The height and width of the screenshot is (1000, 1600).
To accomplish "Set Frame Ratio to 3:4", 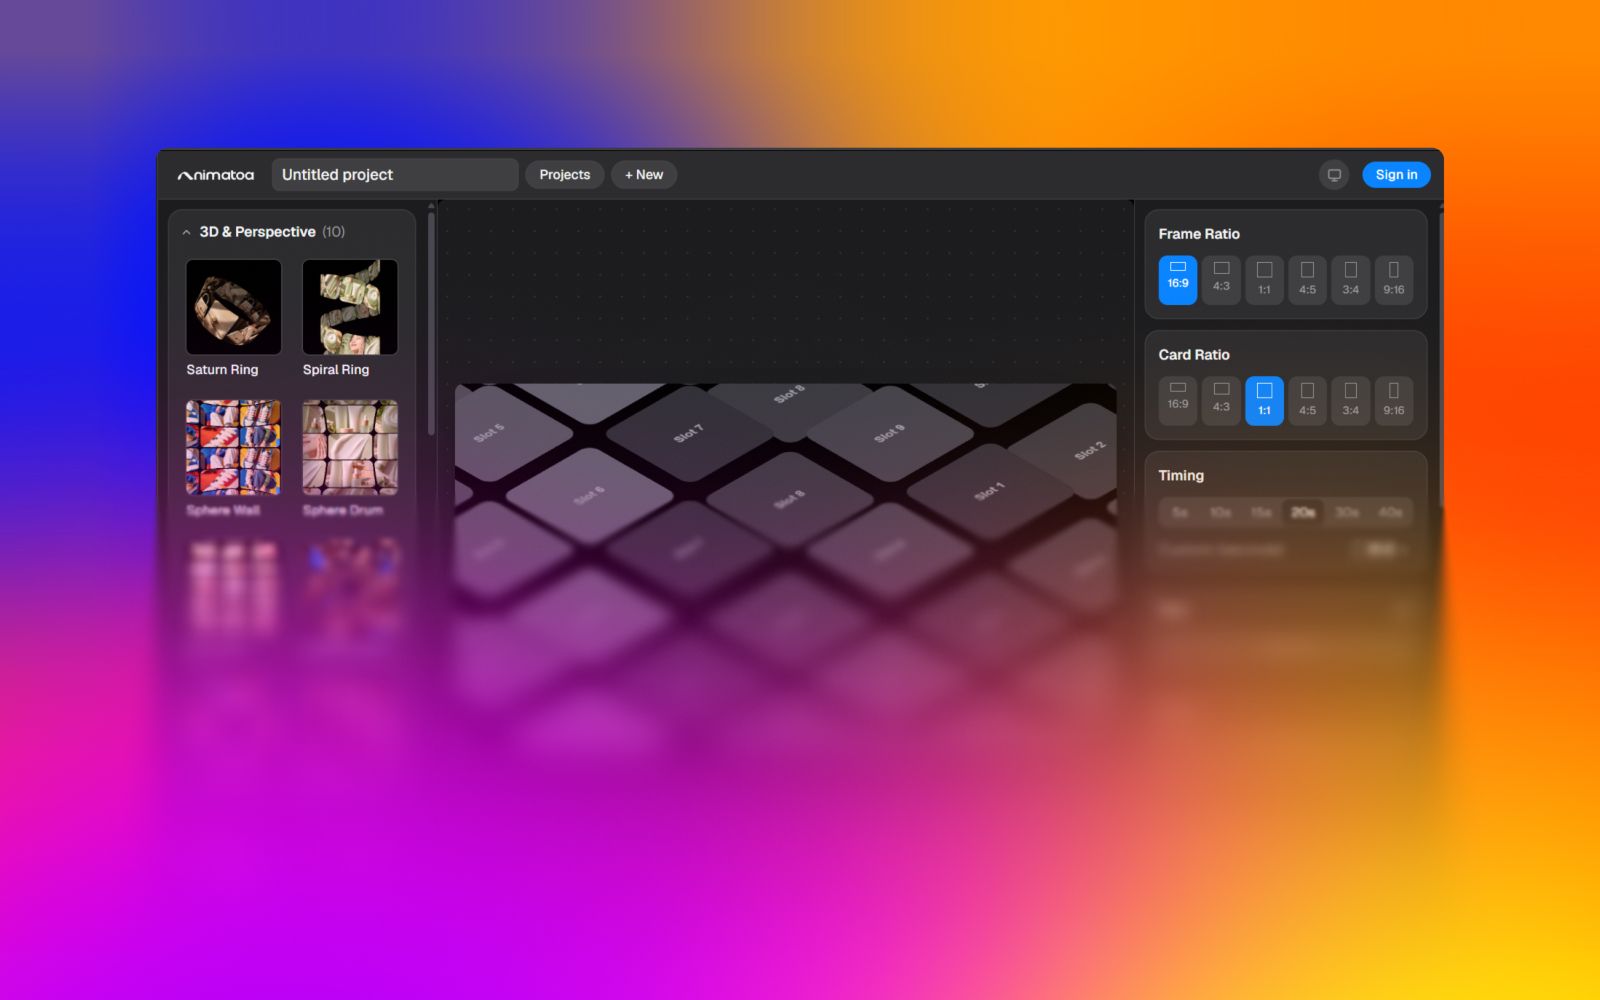I will point(1350,280).
